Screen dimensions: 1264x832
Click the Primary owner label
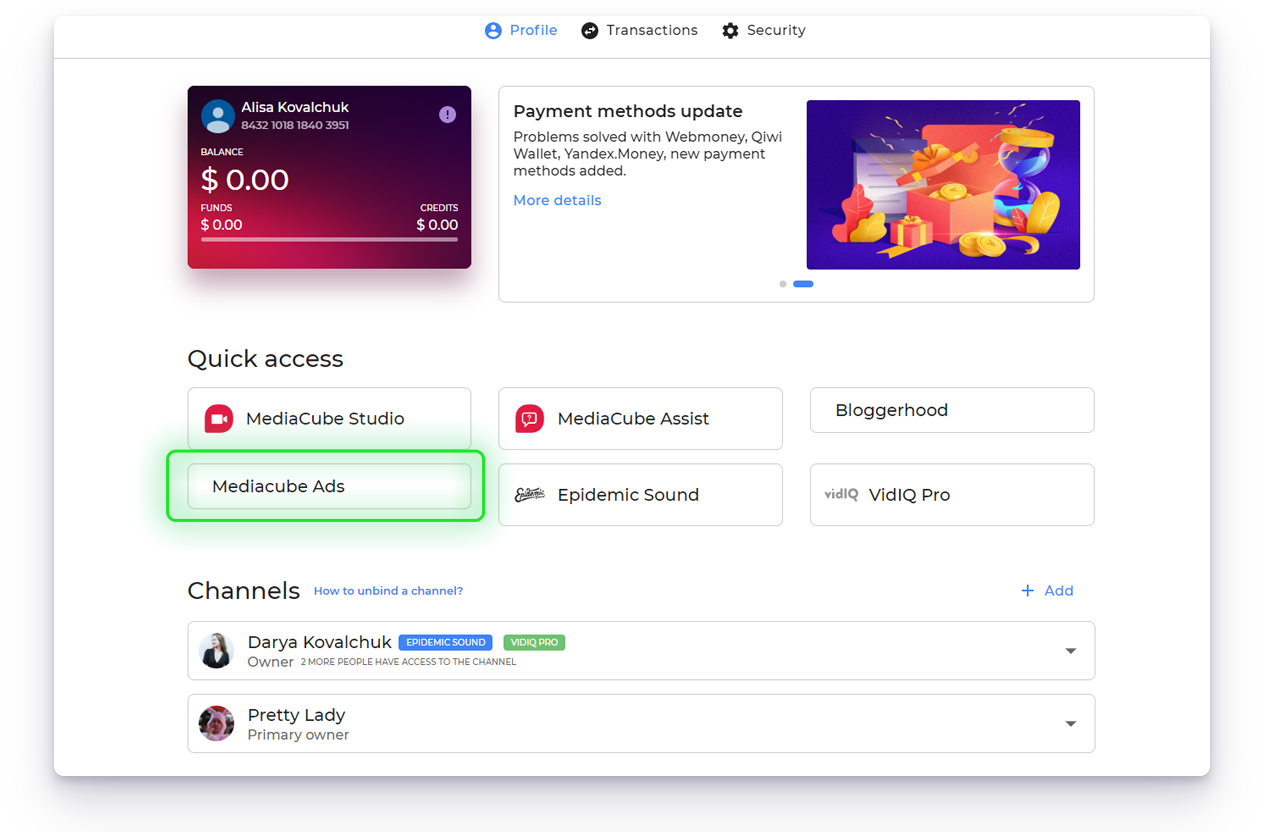(x=298, y=735)
